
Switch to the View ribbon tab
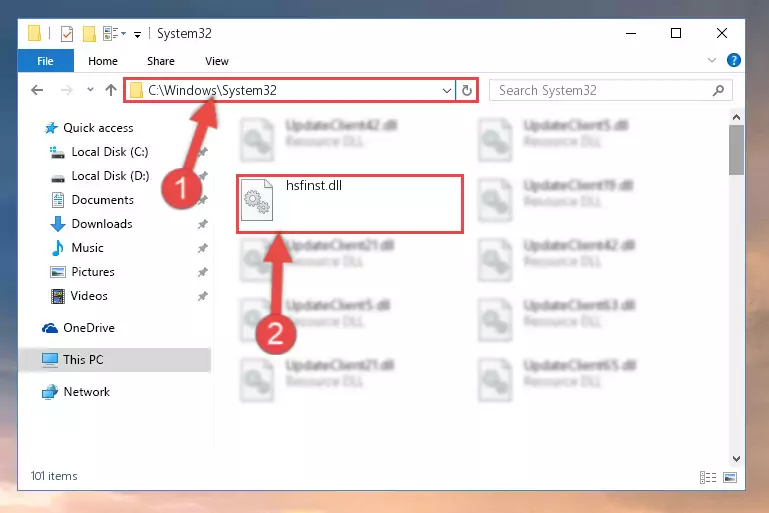click(x=216, y=61)
